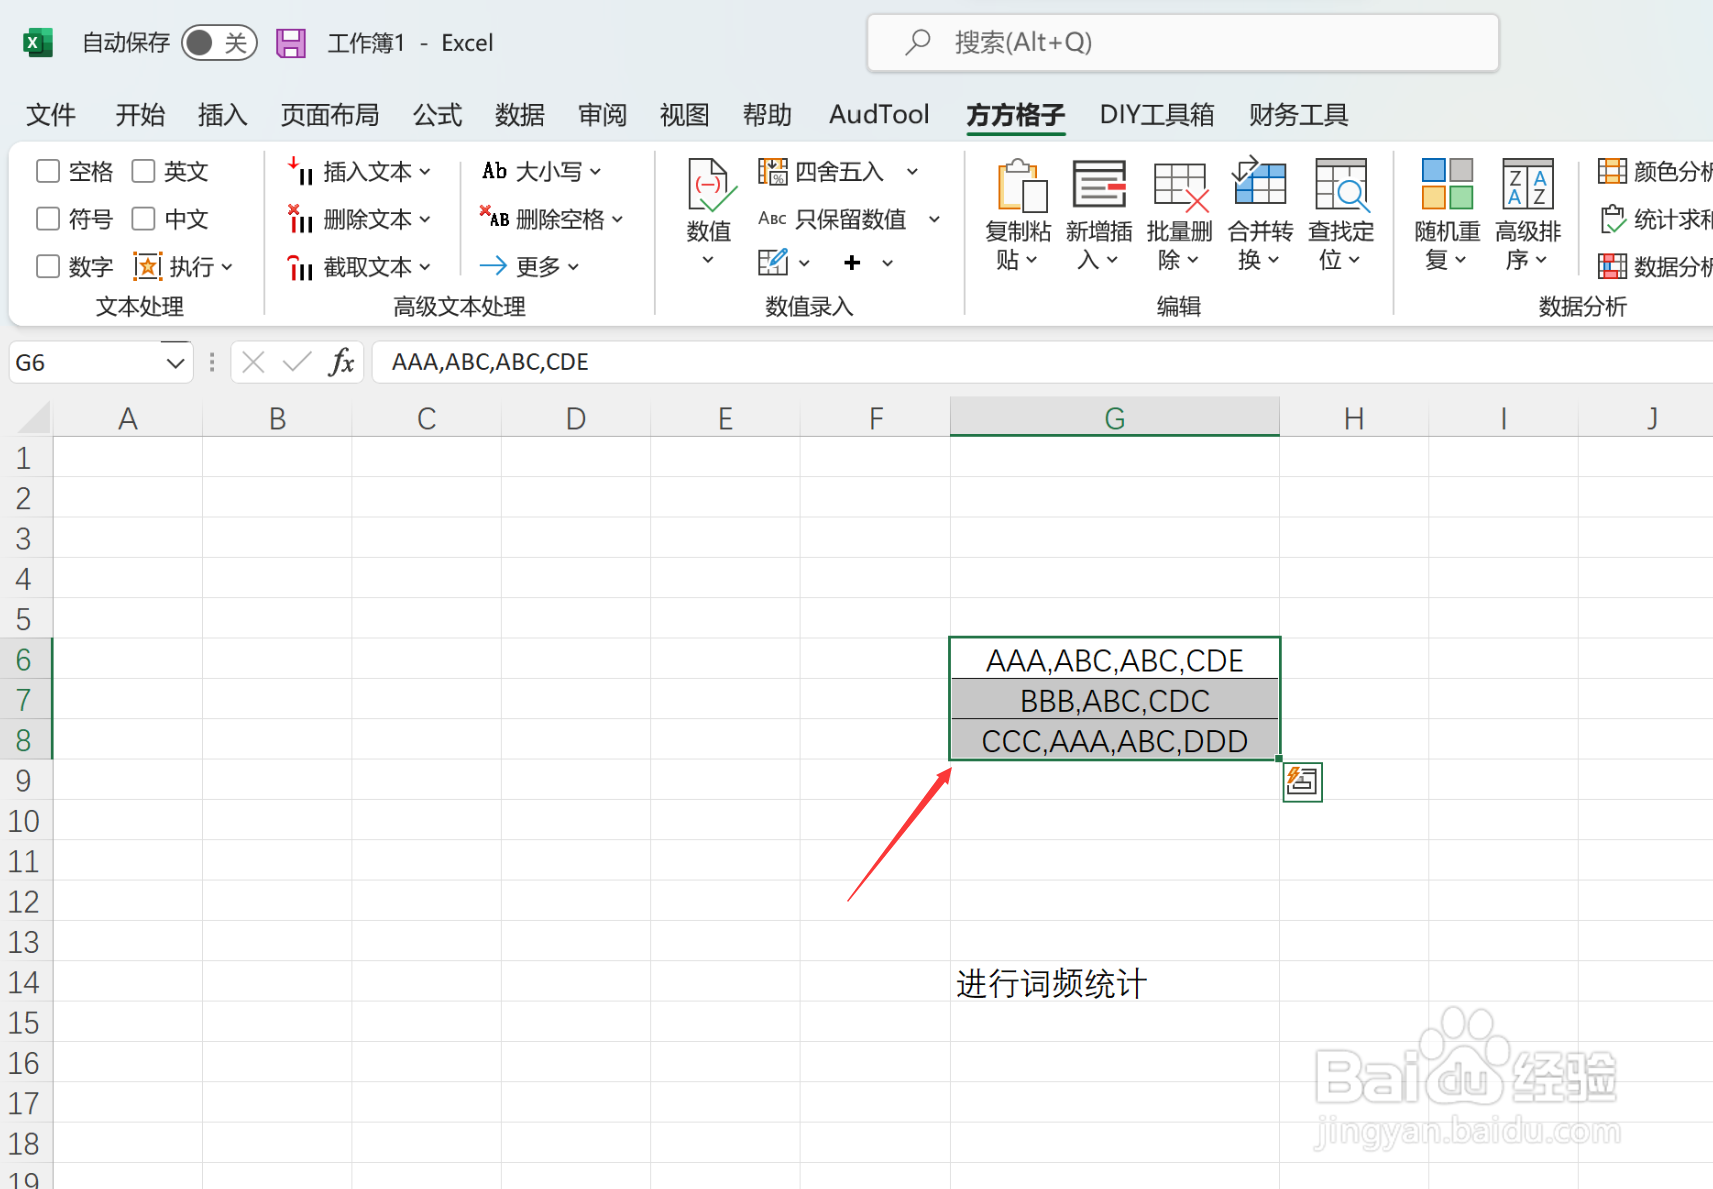Click the 四舍五入 rounding icon
This screenshot has width=1713, height=1189.
[773, 171]
